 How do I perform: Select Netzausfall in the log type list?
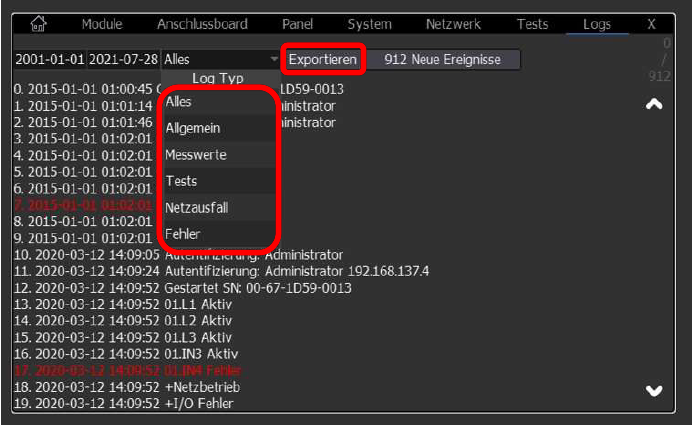198,207
